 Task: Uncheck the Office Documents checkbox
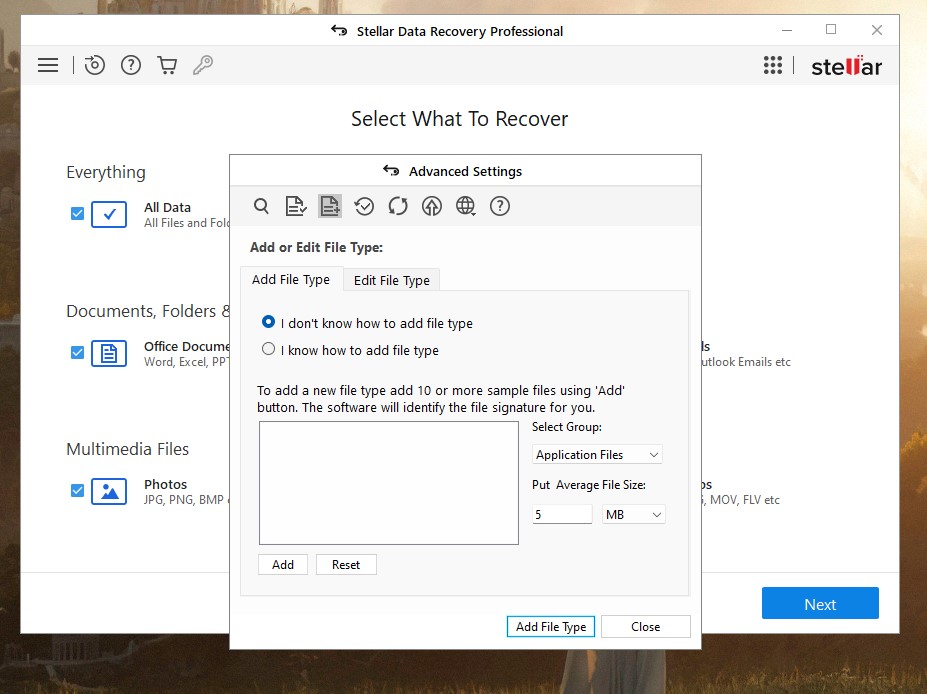click(x=77, y=353)
